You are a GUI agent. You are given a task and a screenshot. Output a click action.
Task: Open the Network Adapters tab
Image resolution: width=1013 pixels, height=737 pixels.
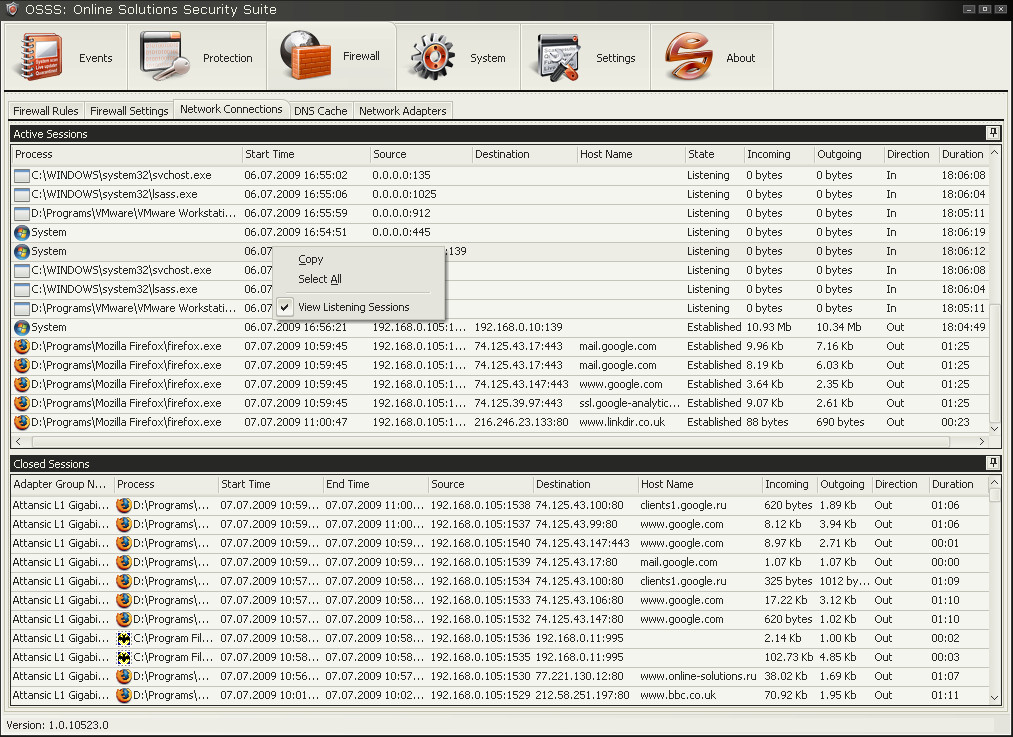[402, 110]
